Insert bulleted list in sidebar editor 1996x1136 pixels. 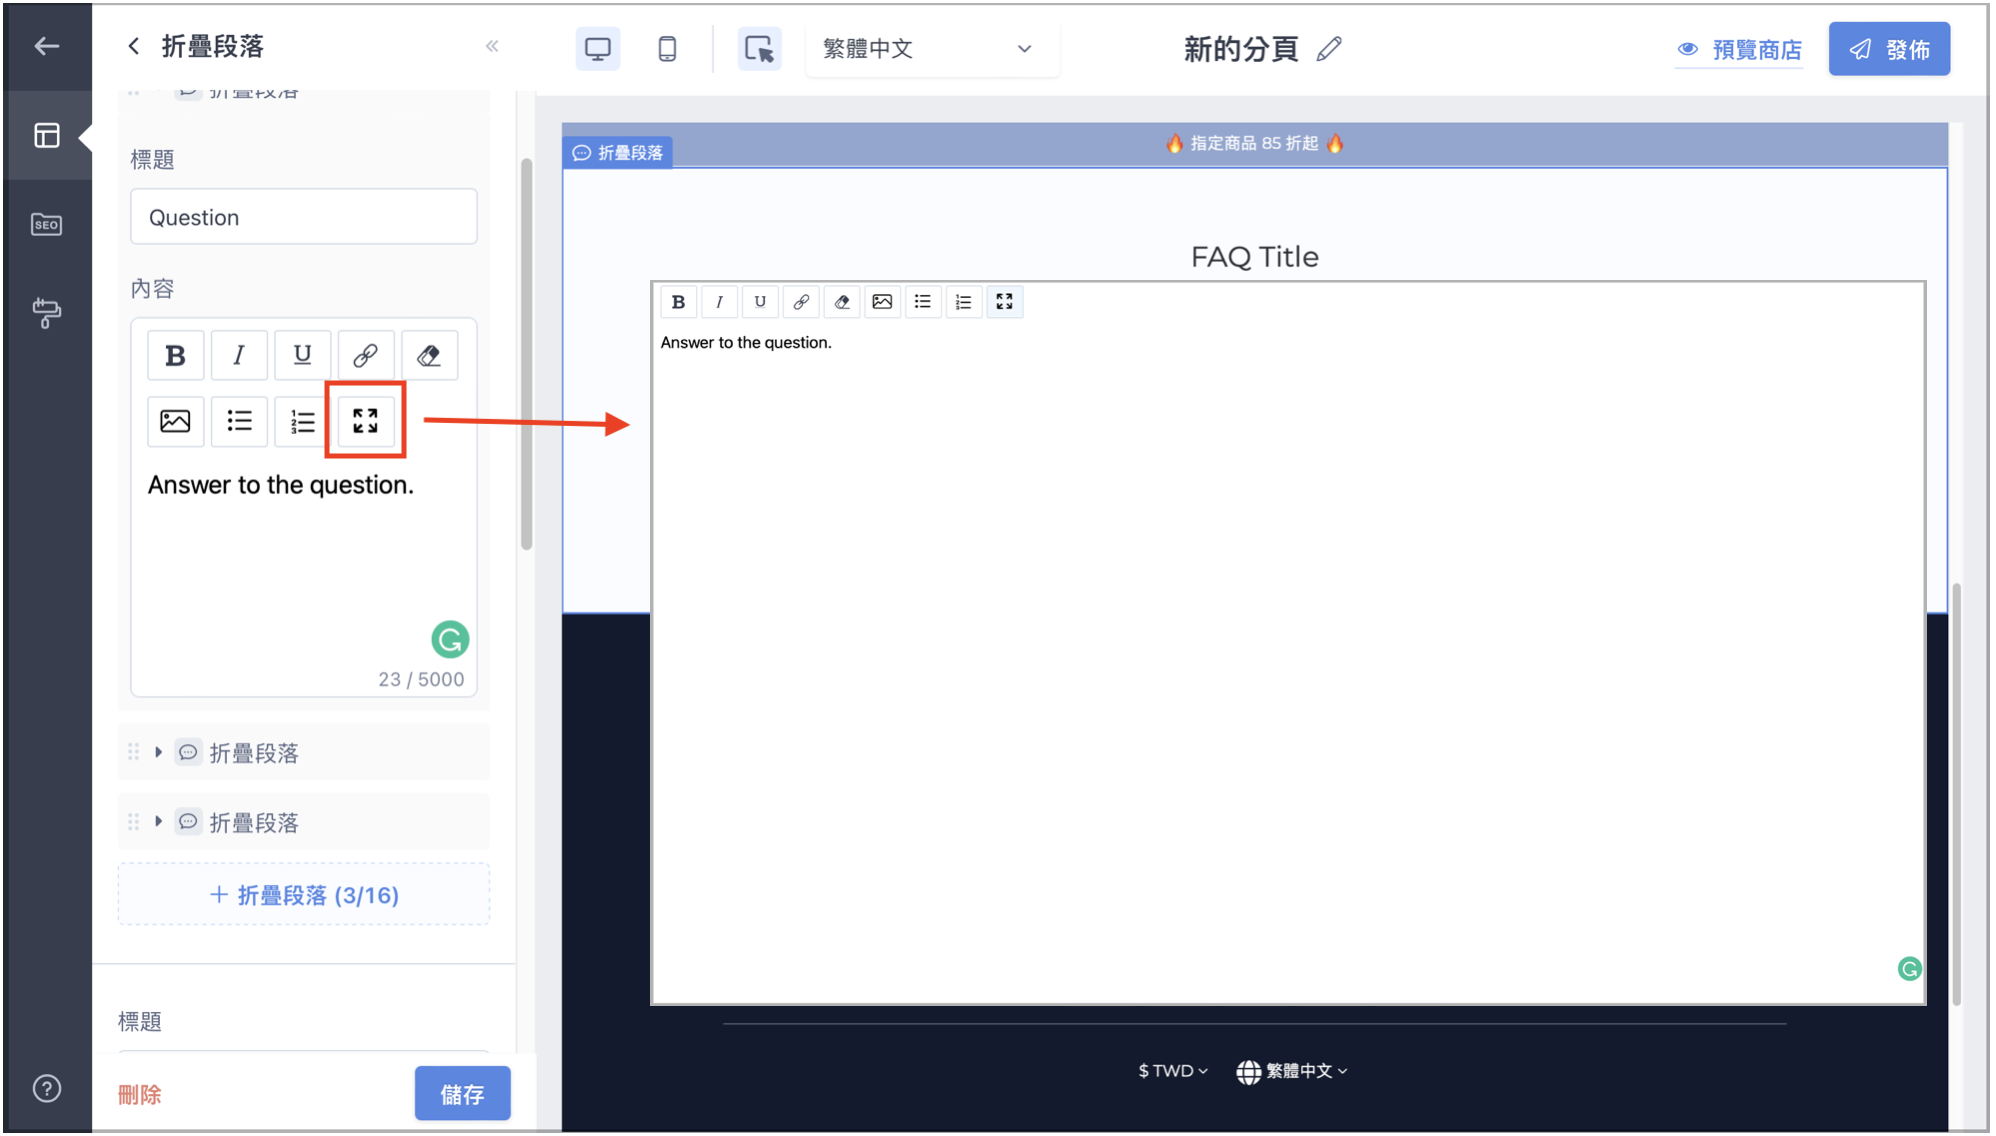pyautogui.click(x=238, y=421)
